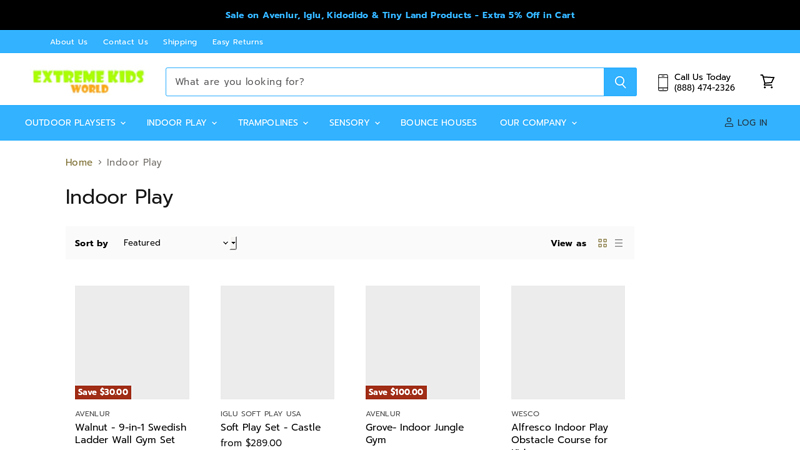The height and width of the screenshot is (450, 800).
Task: Expand the Trampolines menu
Action: [273, 123]
